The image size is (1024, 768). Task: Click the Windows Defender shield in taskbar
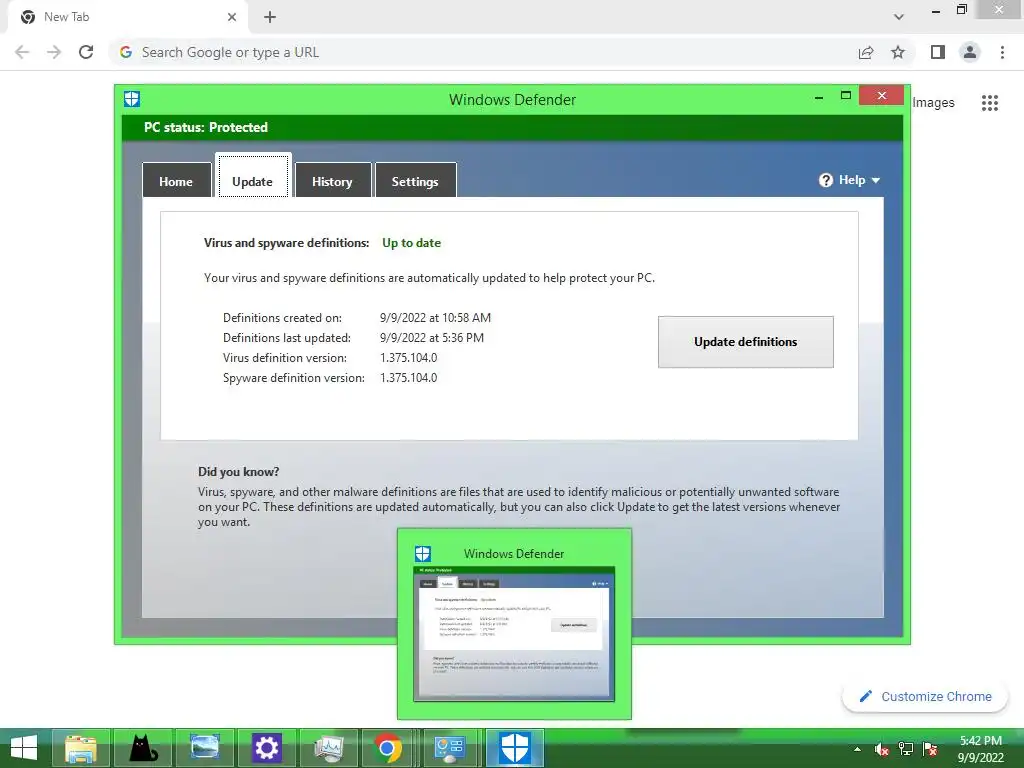click(514, 748)
